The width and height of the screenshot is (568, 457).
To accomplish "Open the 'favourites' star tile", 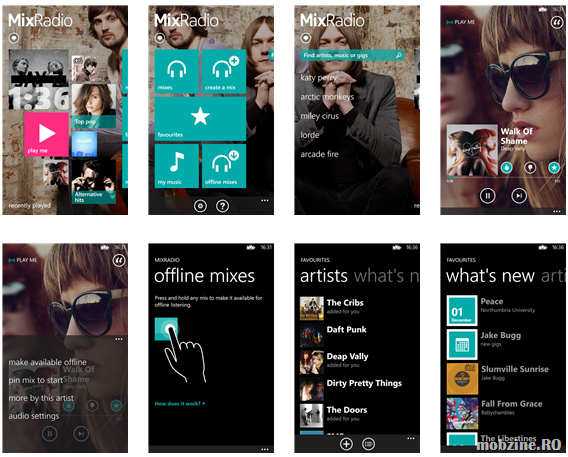I will coord(200,118).
